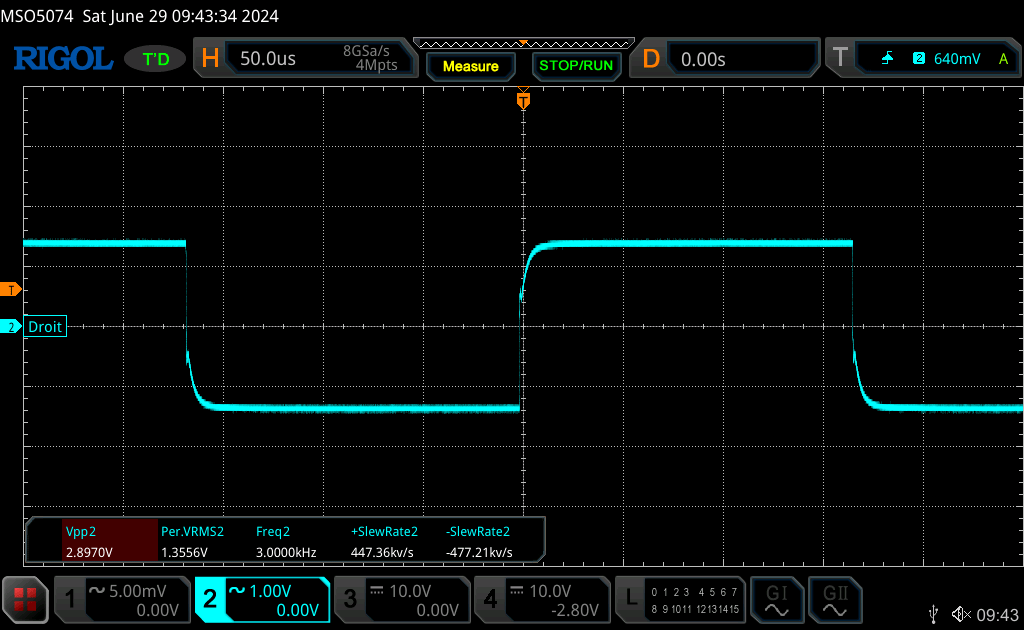
Task: Click the orange trigger position marker at top
Action: 523,100
